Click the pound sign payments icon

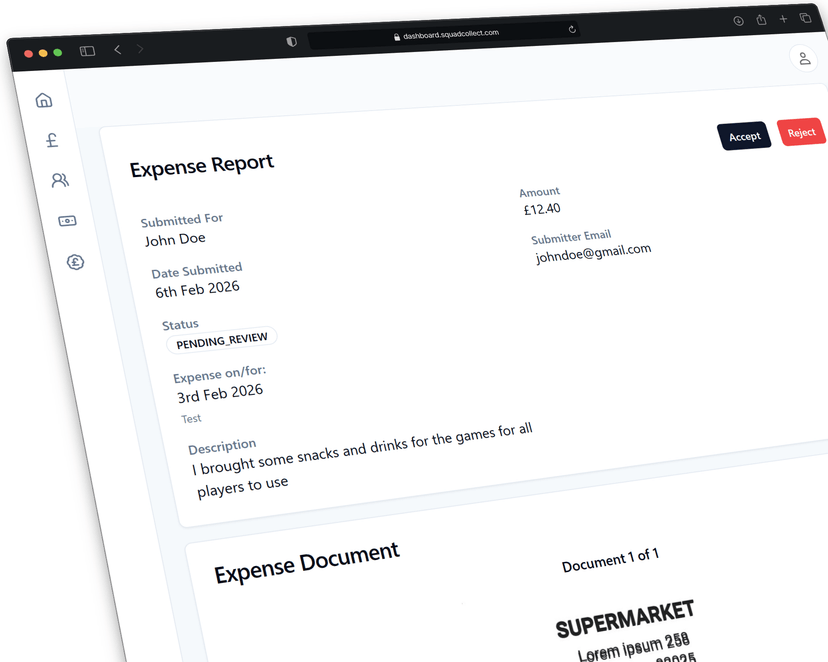click(52, 141)
